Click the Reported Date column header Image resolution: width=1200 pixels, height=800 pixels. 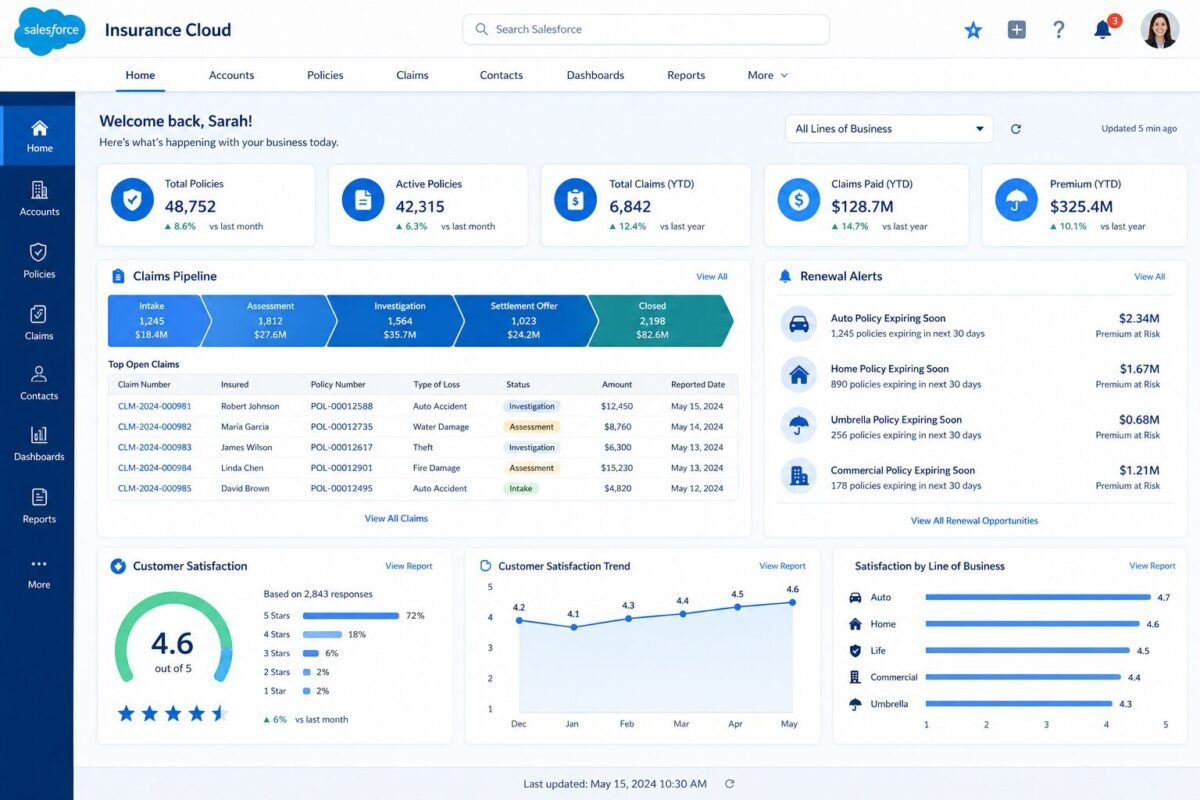(x=698, y=385)
